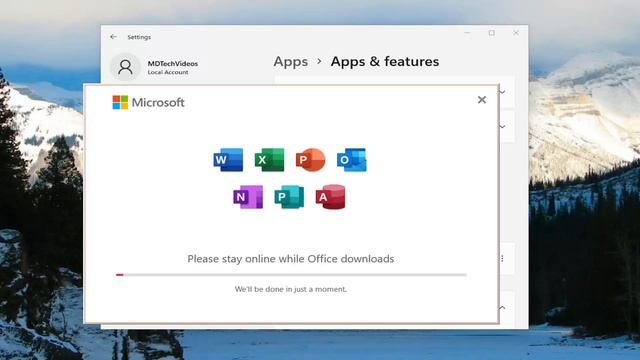This screenshot has height=360, width=640.
Task: Collapse the up-chevron section in the Settings window
Action: 502,307
